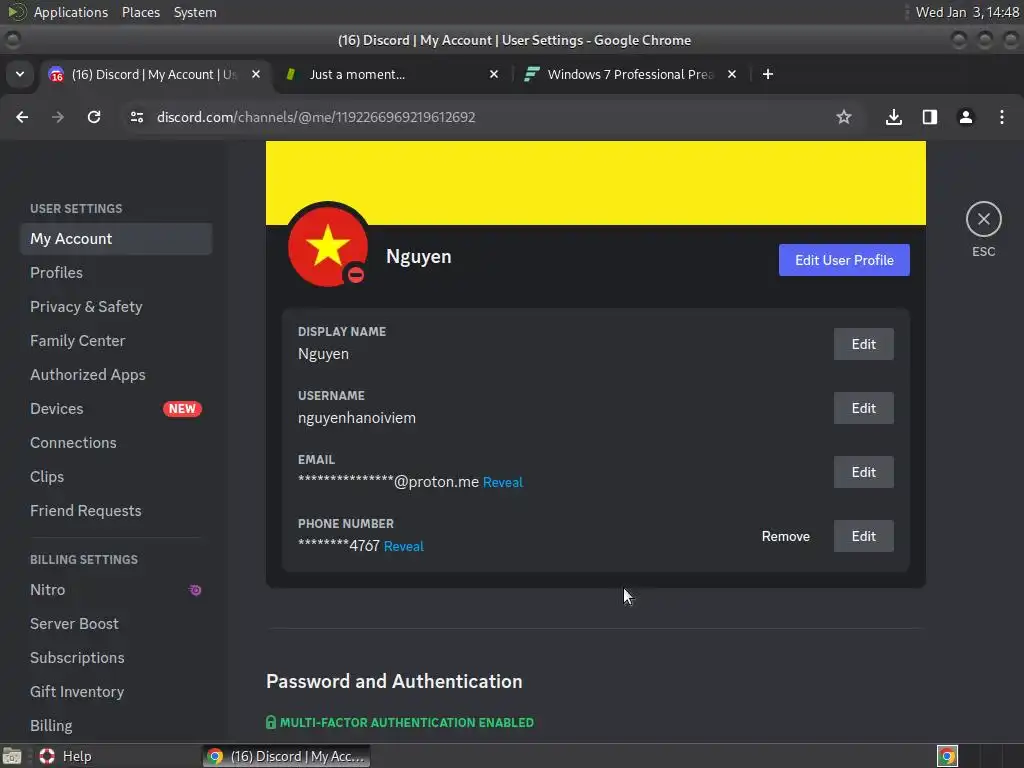
Task: Open Gift Inventory settings
Action: [116, 692]
